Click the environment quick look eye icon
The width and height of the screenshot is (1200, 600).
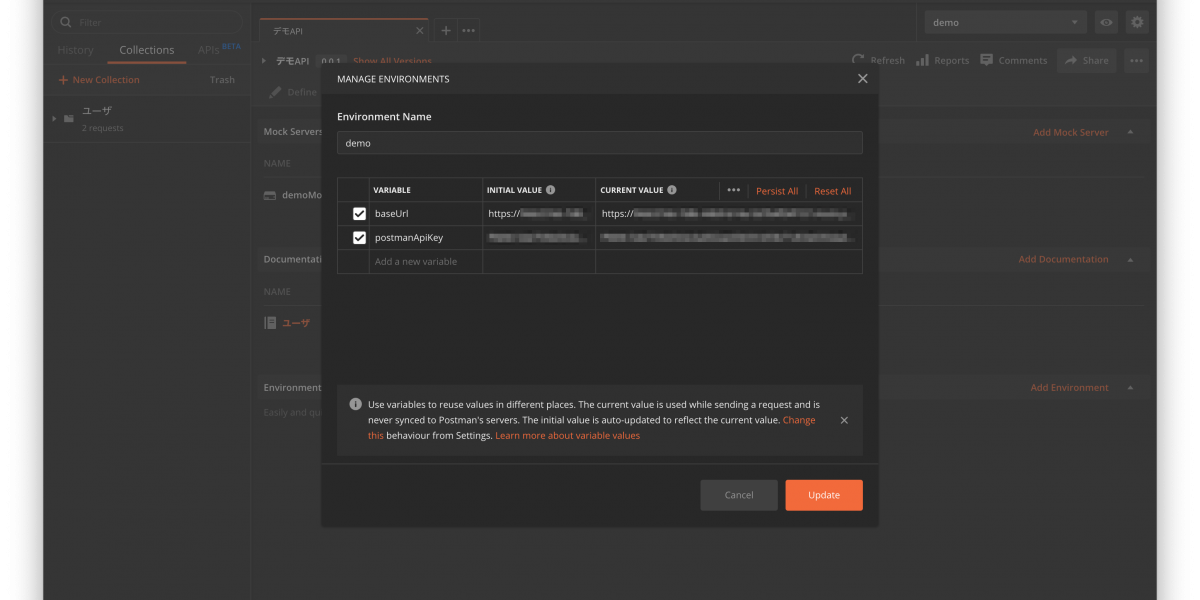click(1106, 22)
